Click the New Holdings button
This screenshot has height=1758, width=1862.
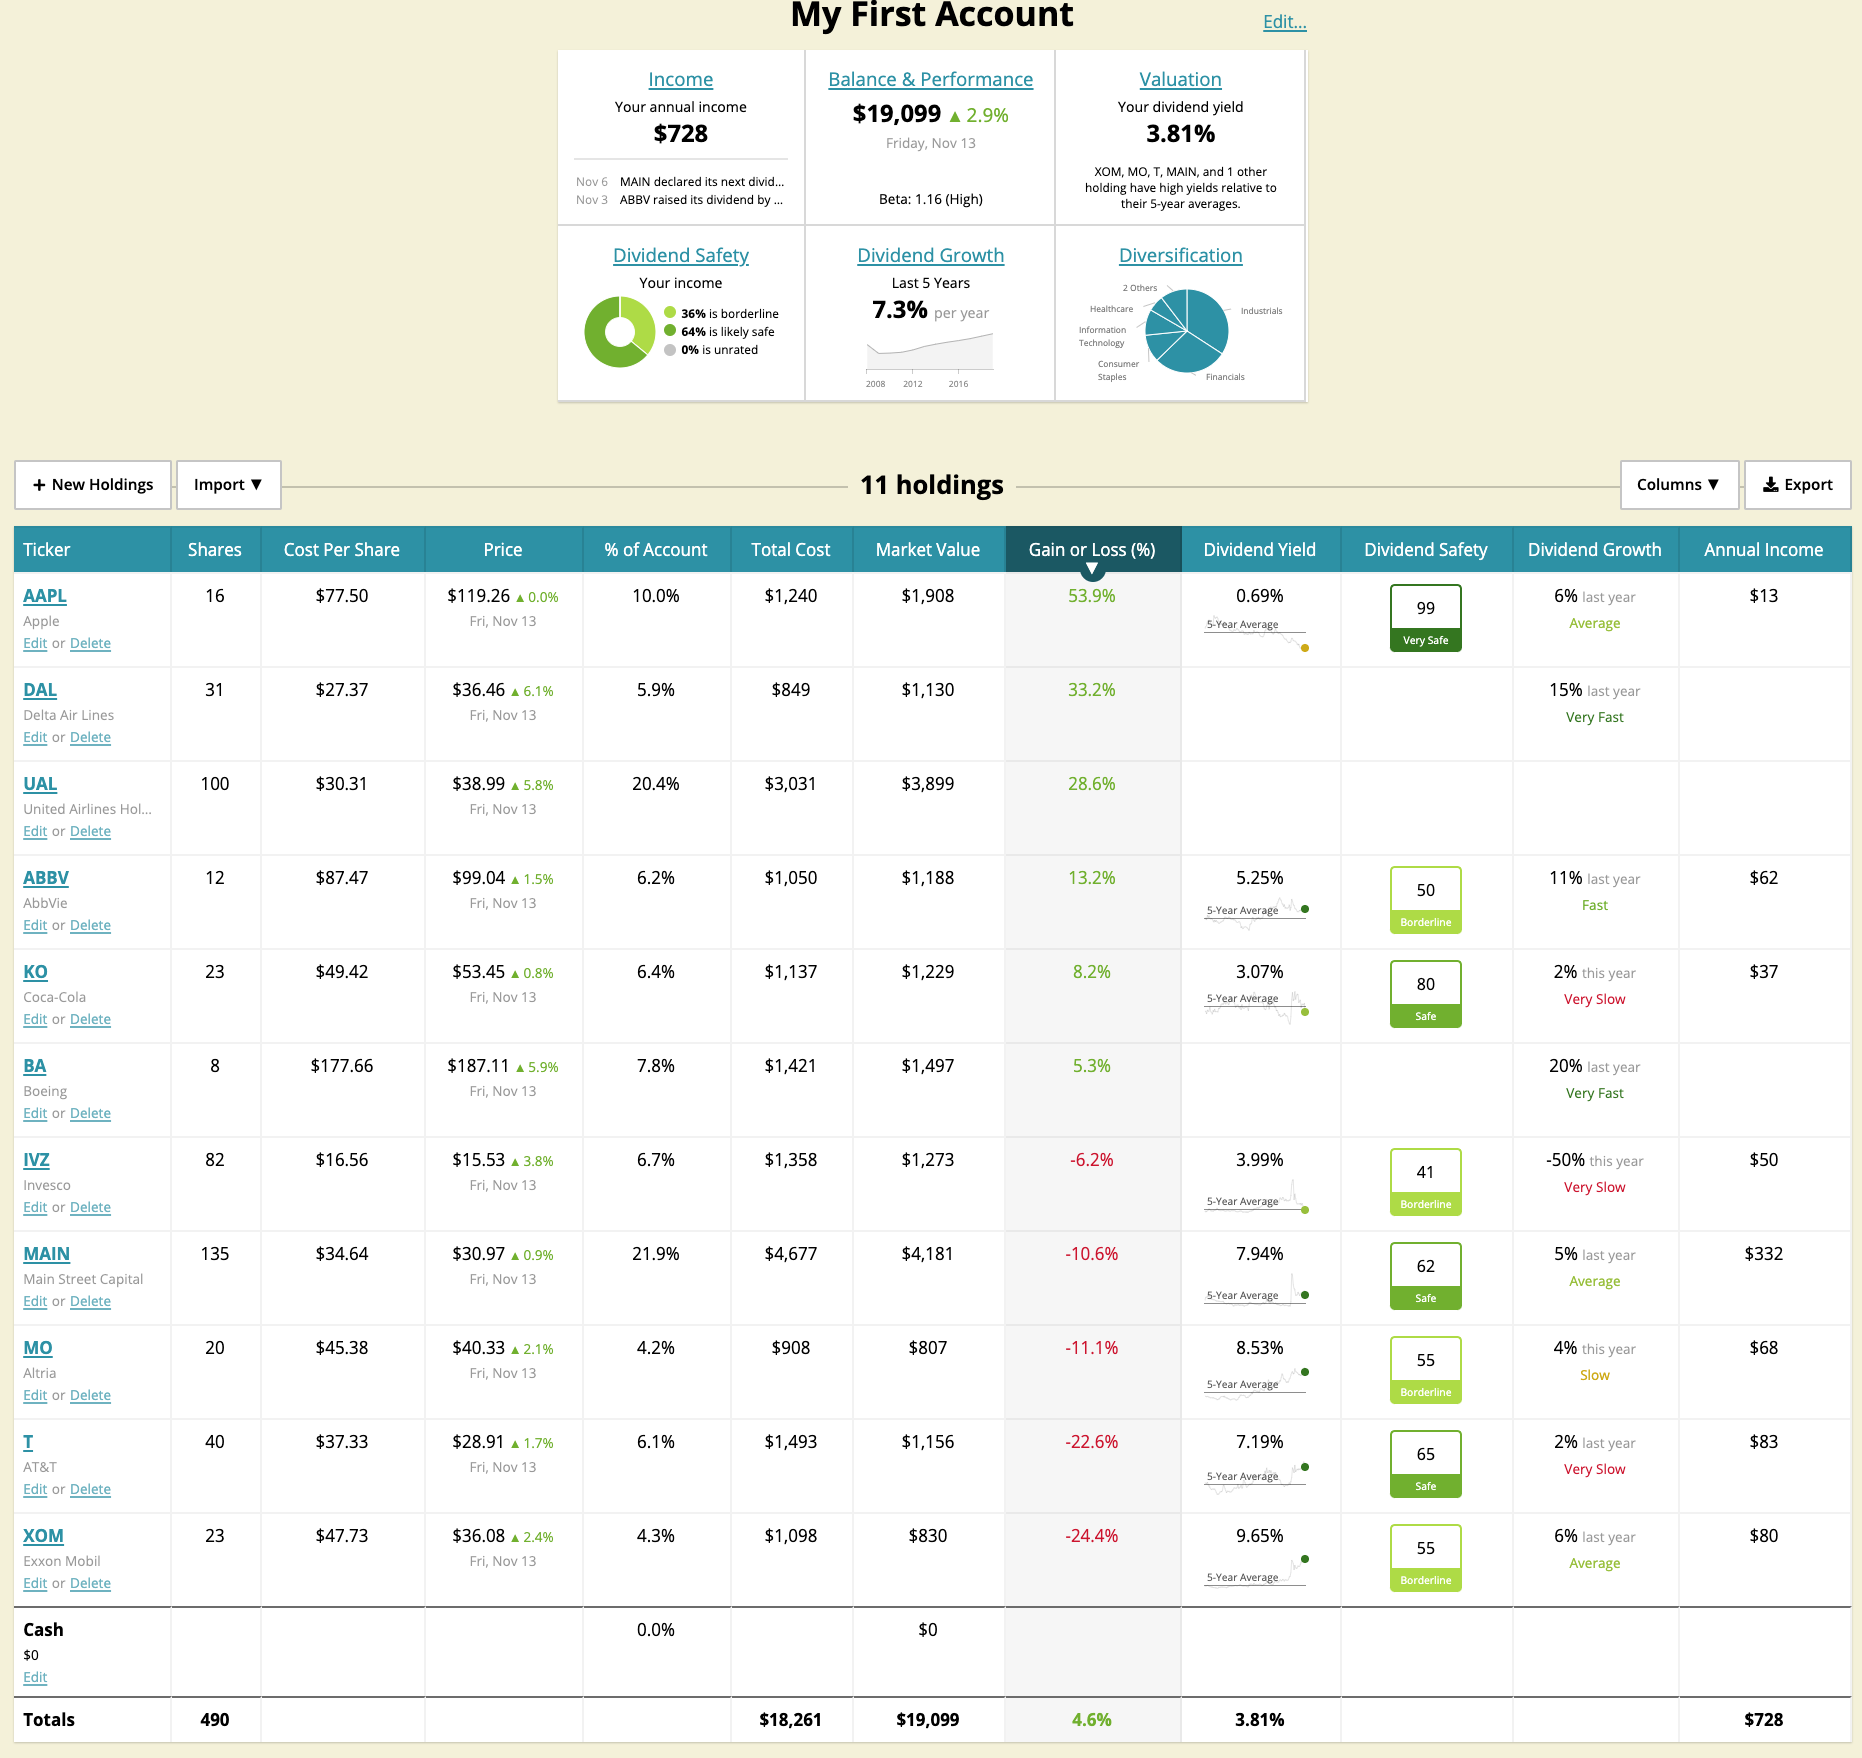(x=93, y=485)
